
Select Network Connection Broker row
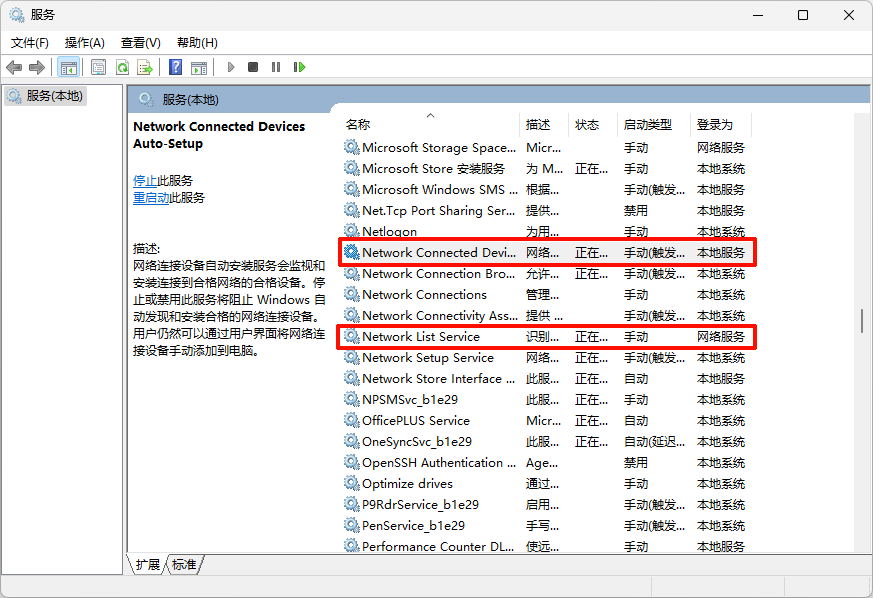coord(547,273)
